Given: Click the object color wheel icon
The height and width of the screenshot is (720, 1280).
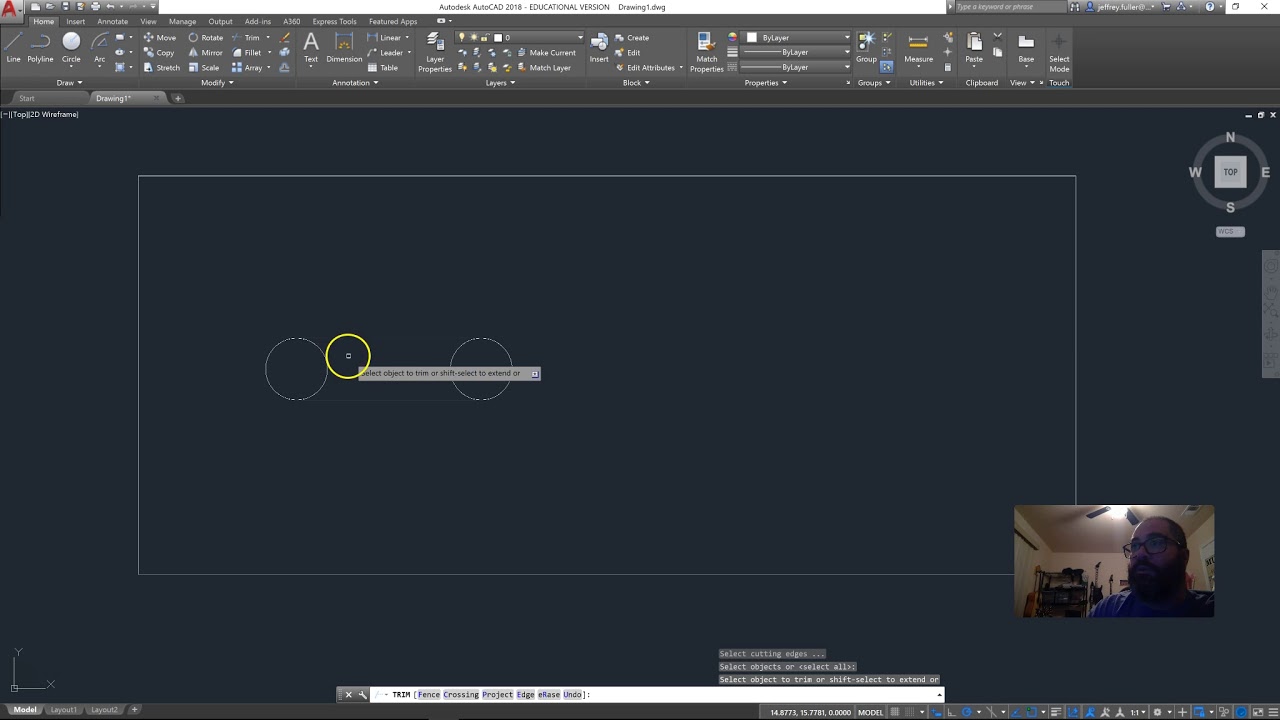Looking at the screenshot, I should click(x=732, y=38).
